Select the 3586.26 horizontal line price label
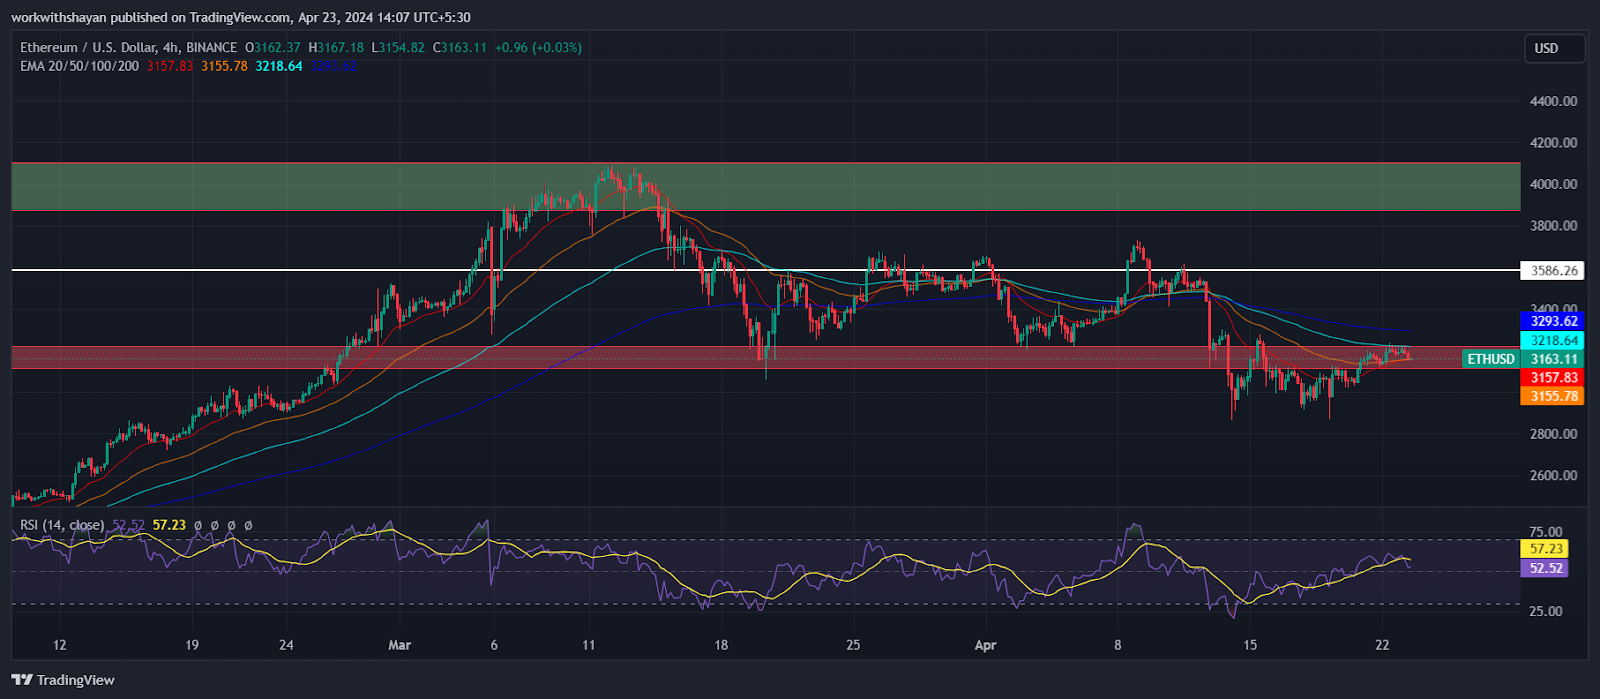This screenshot has width=1600, height=699. [x=1552, y=270]
